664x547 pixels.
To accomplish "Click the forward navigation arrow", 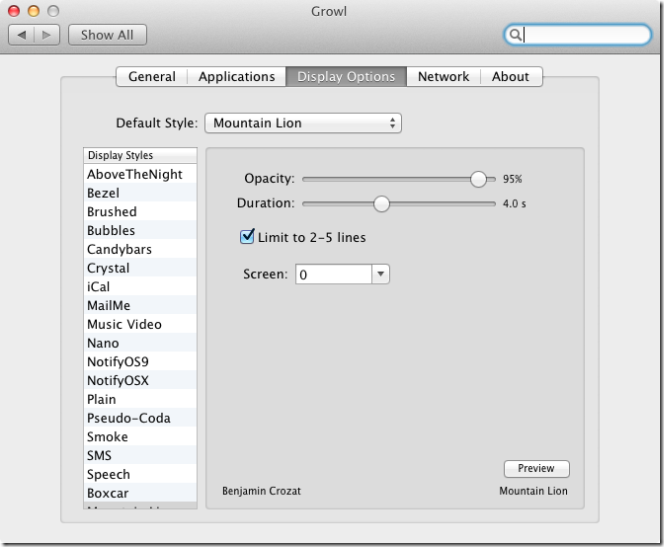I will (47, 35).
